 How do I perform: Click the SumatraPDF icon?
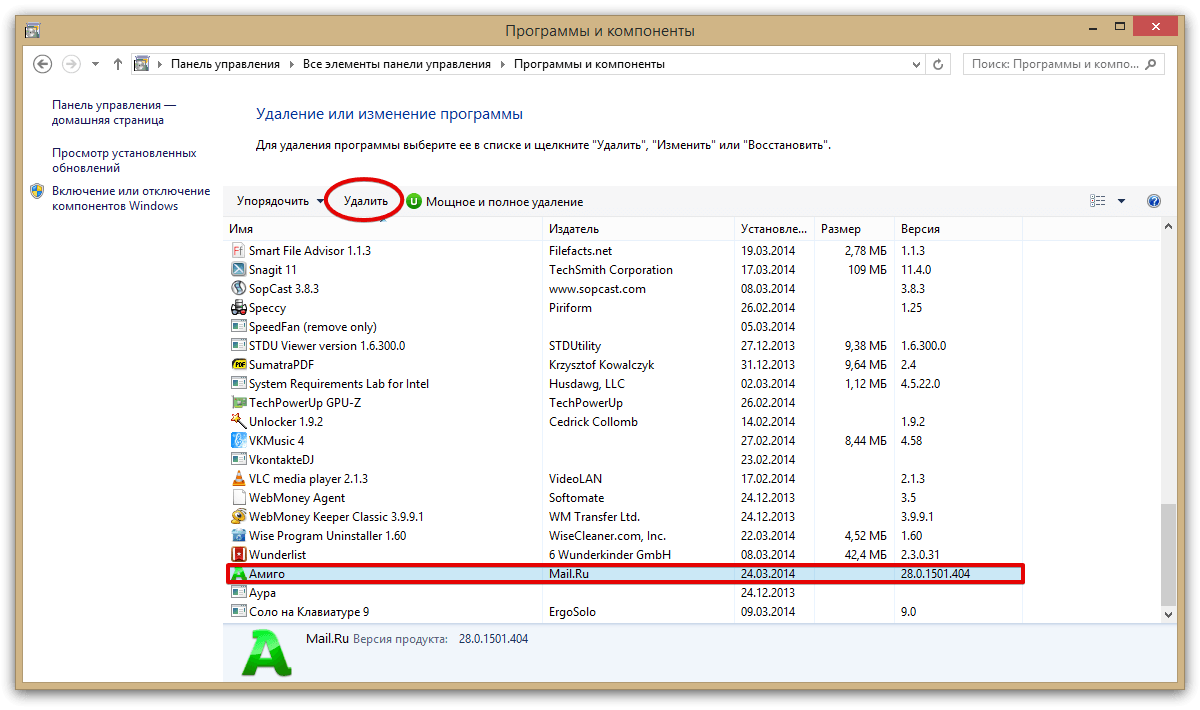click(x=238, y=365)
